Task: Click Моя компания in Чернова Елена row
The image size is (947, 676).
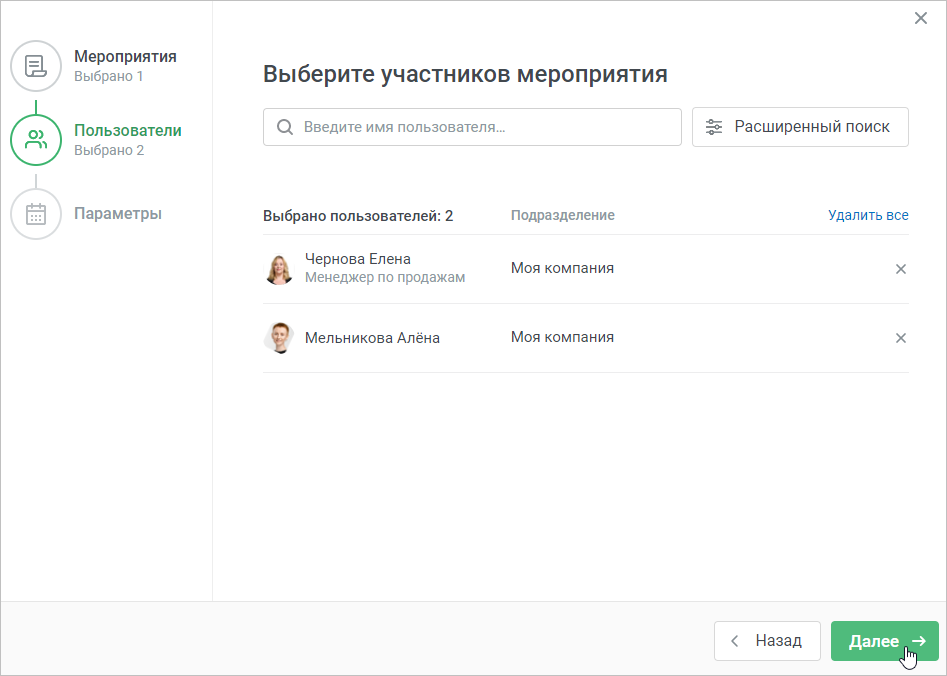Action: click(x=562, y=268)
